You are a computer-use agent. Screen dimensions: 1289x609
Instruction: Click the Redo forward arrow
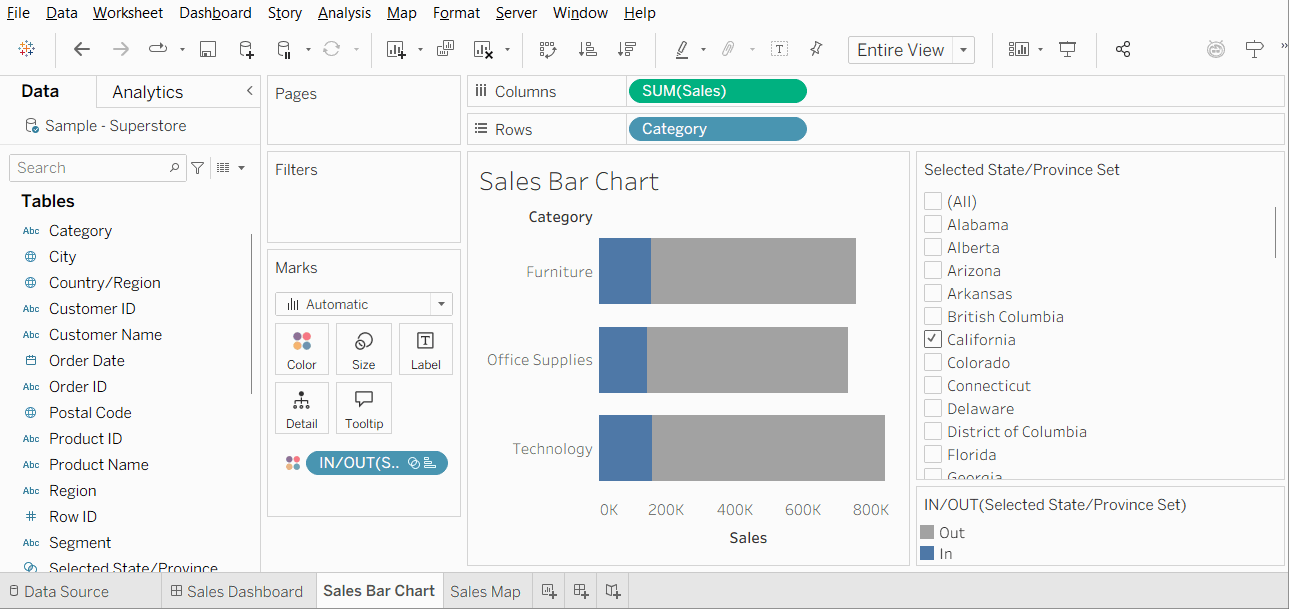click(120, 49)
